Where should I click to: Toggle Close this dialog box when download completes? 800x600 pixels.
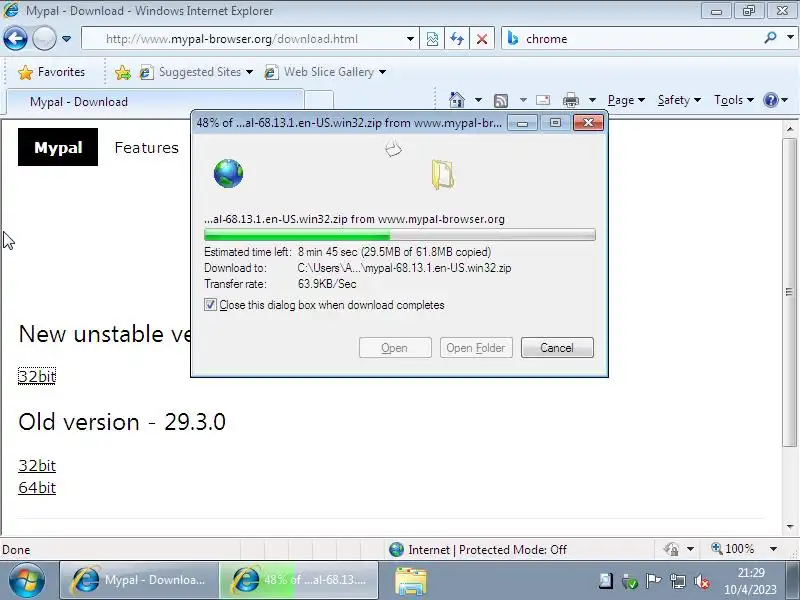pyautogui.click(x=210, y=305)
